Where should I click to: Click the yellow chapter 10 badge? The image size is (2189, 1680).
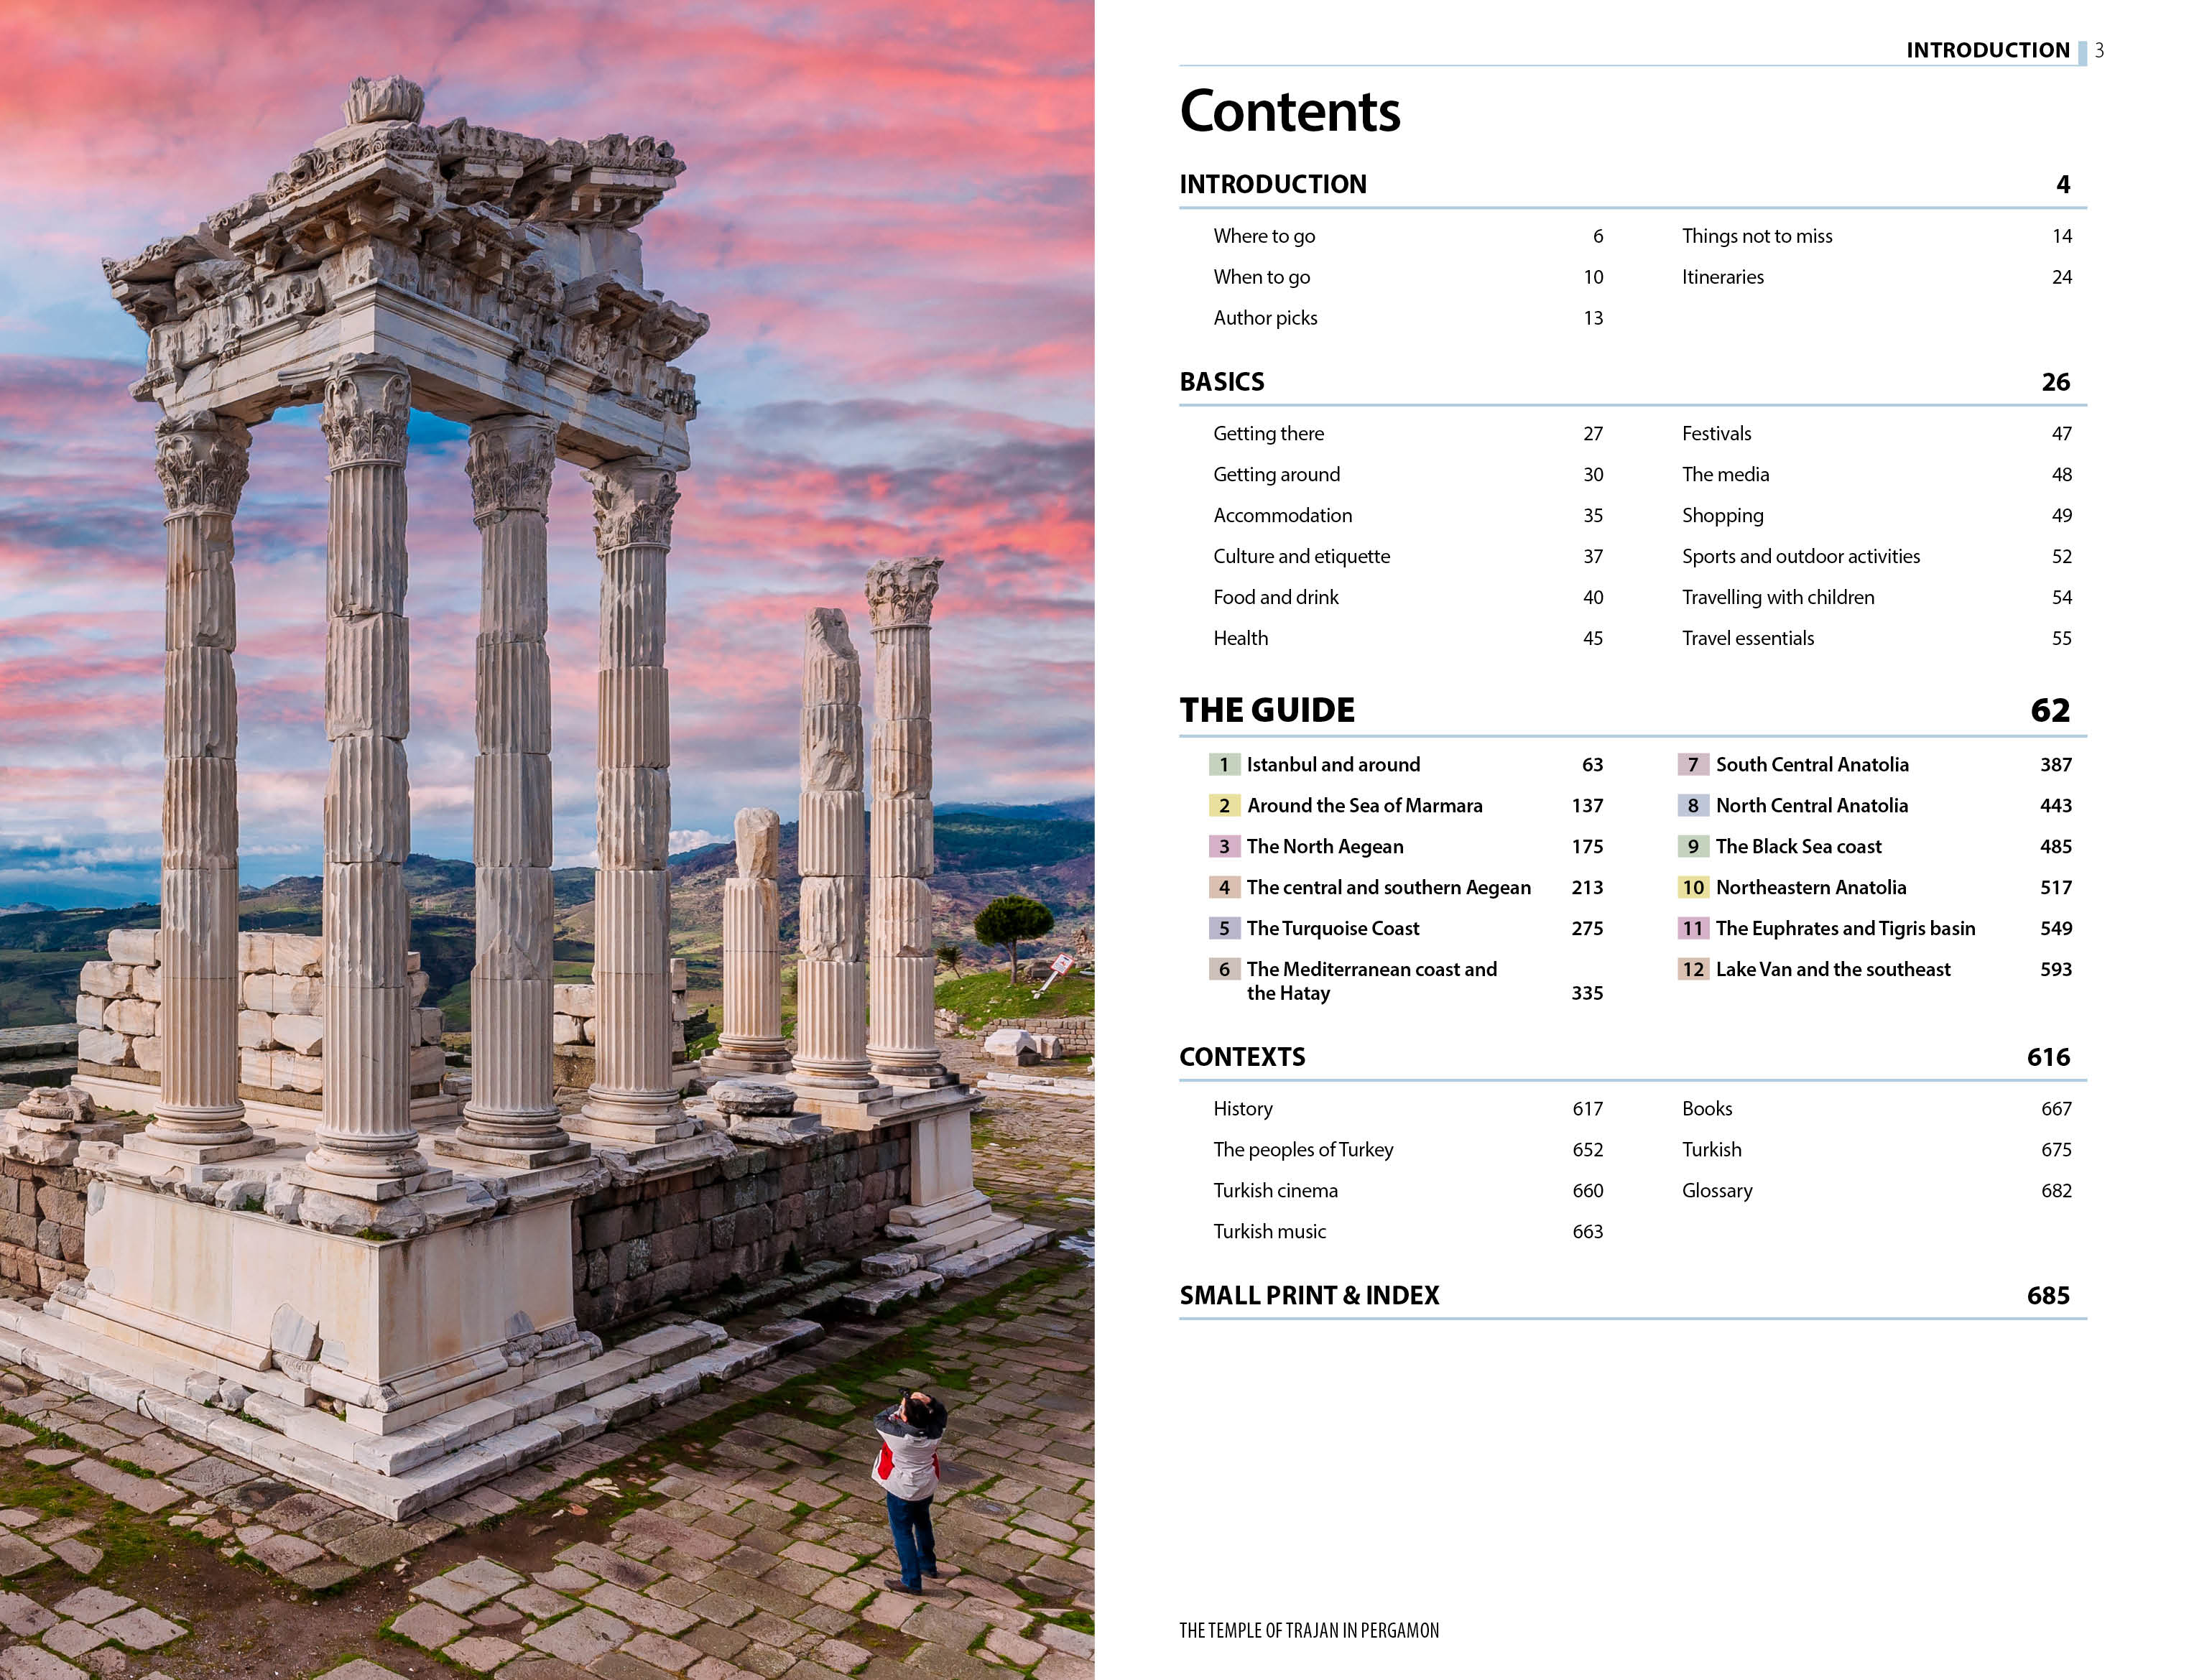(1692, 888)
